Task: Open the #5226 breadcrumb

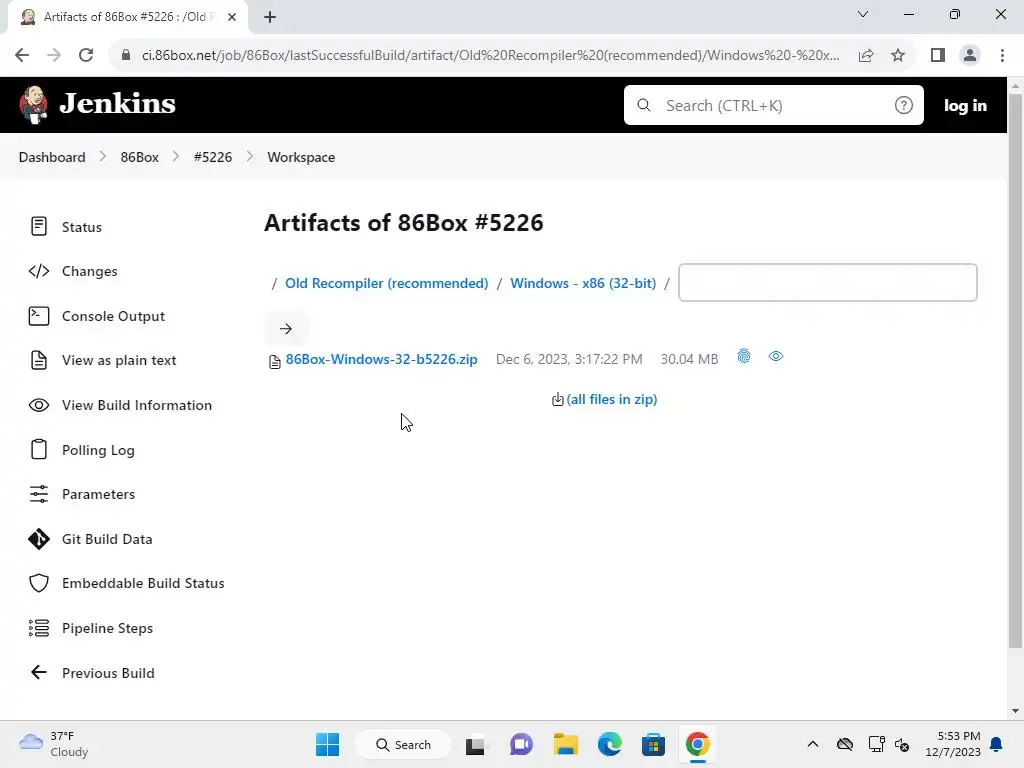Action: pos(213,157)
